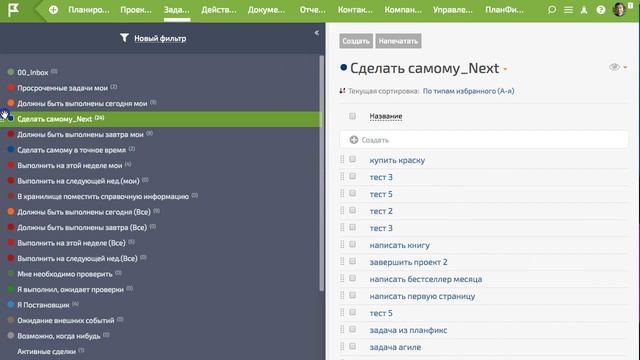This screenshot has width=640, height=360.
Task: Click the Planfix flag logo
Action: (x=13, y=10)
